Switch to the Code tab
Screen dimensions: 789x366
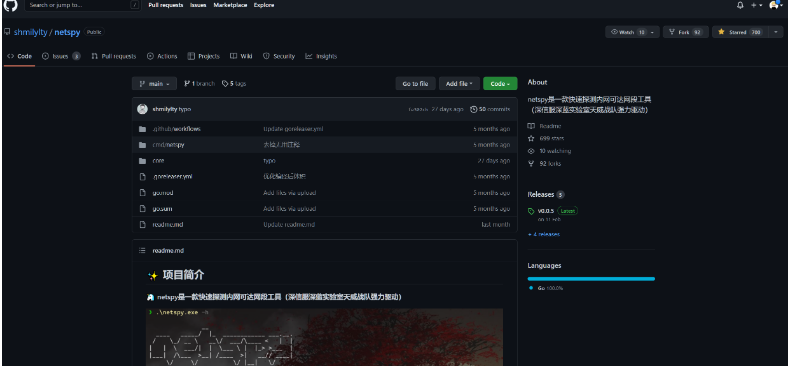(20, 56)
